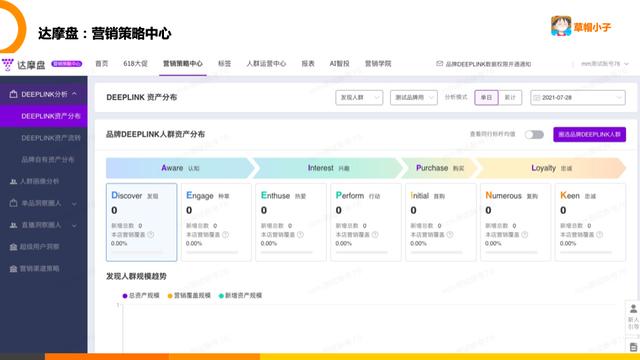Toggle the industry benchmark switch
Viewport: 640px width, 360px height.
click(x=534, y=134)
